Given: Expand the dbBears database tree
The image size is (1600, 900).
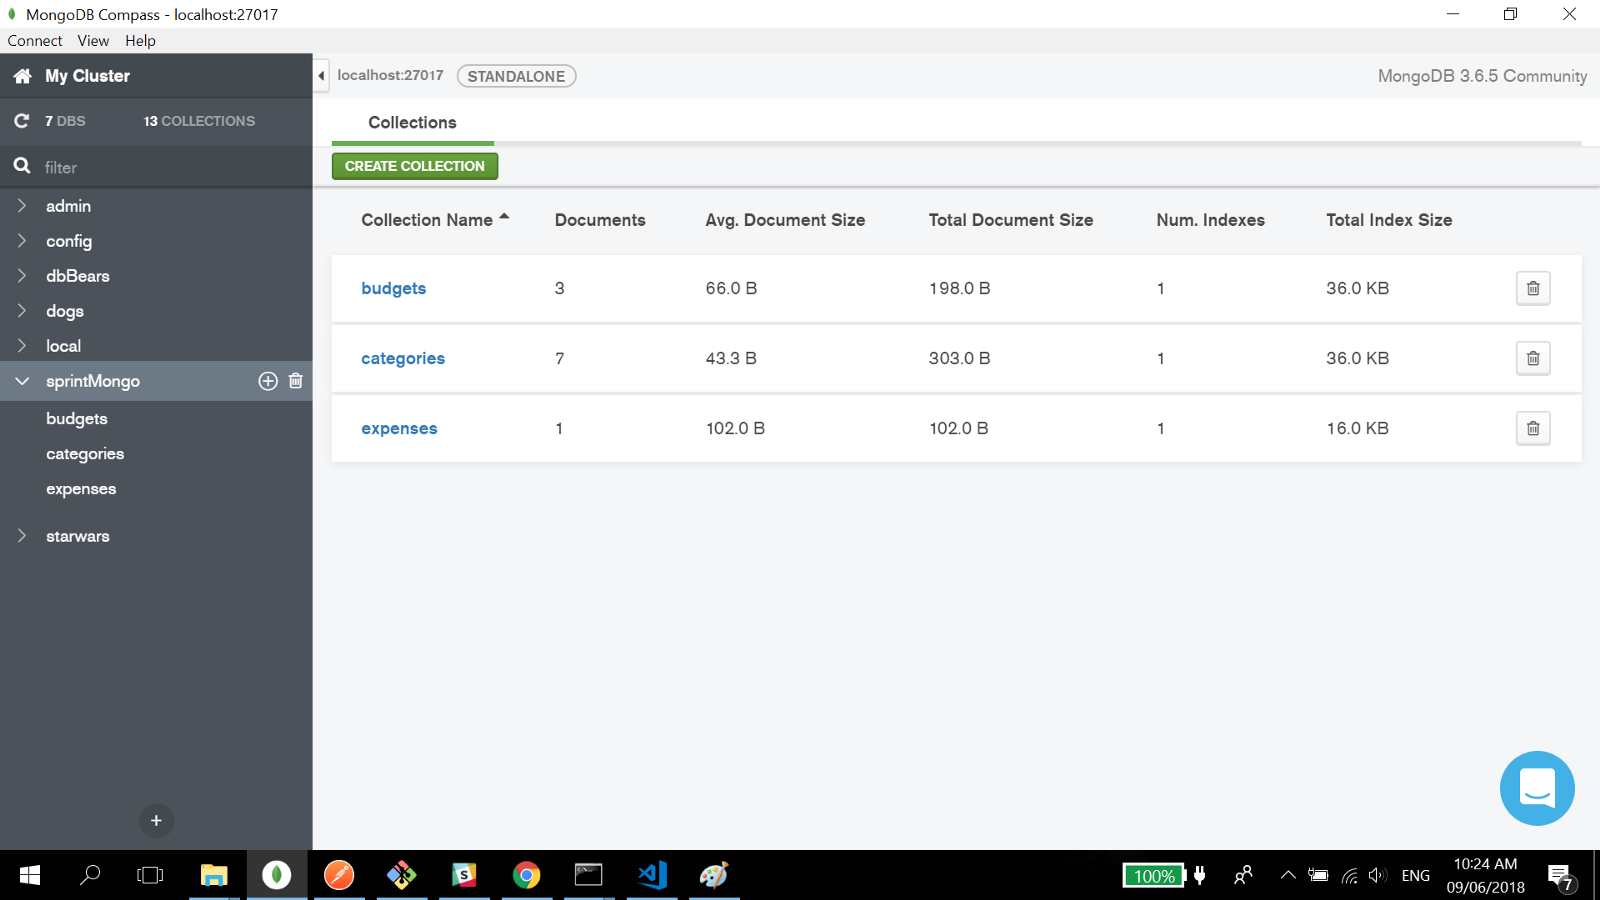Looking at the screenshot, I should pos(22,276).
